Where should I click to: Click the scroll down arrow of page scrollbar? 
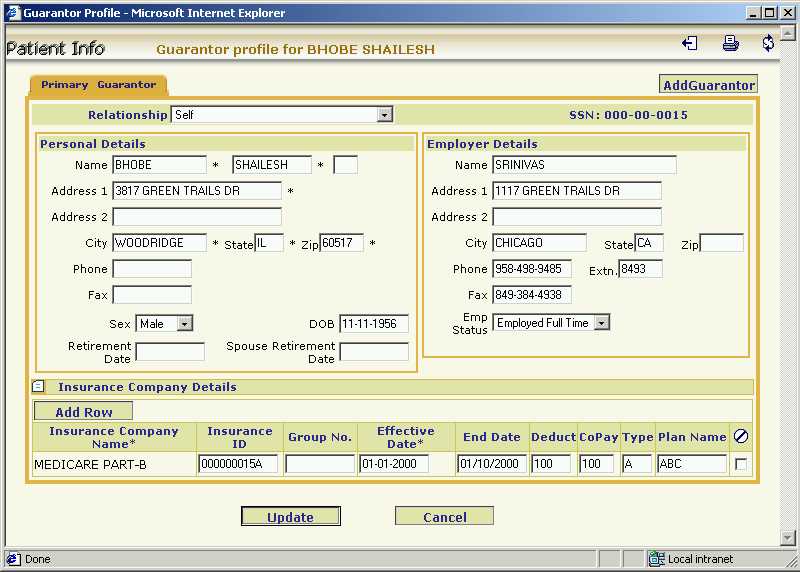point(788,537)
